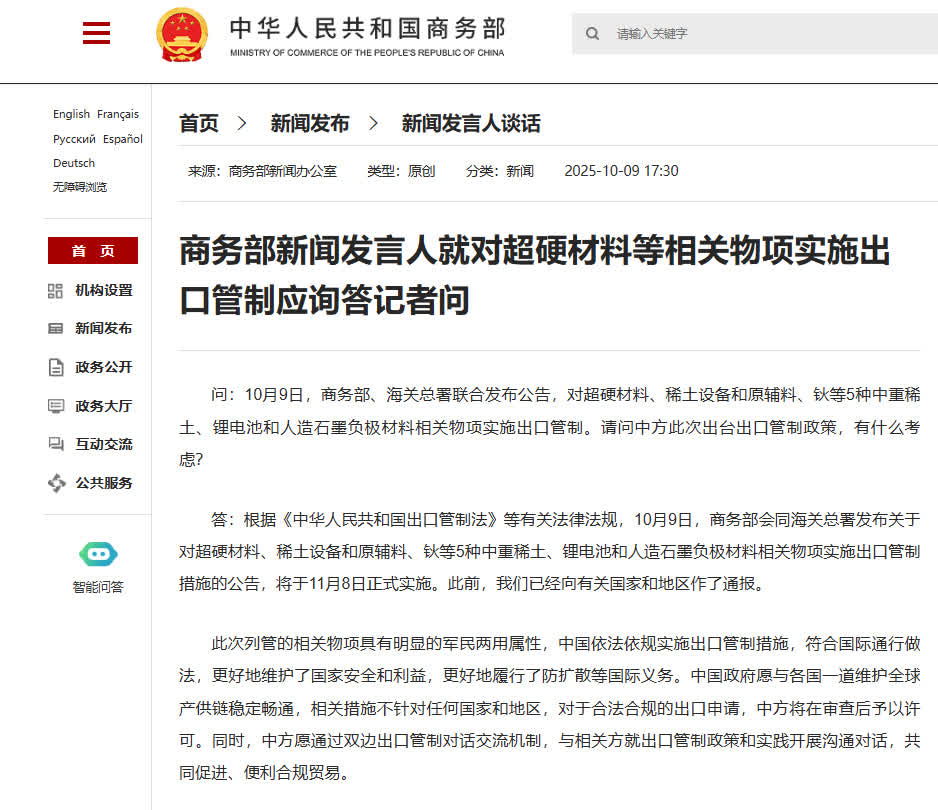
Task: Switch language to English
Action: [71, 114]
